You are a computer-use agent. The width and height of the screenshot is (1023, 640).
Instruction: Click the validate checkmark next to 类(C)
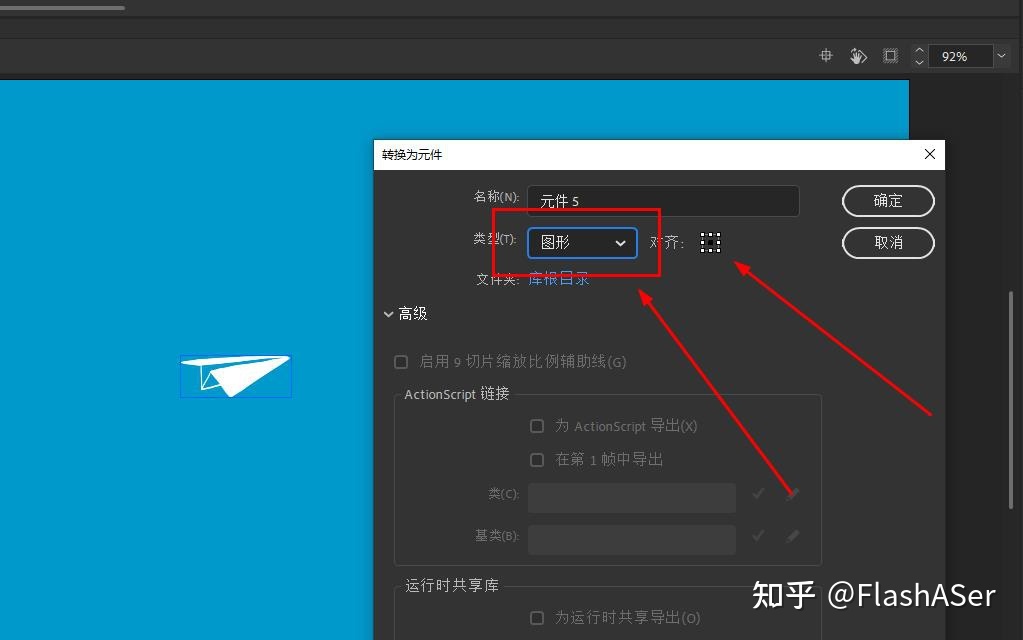click(758, 494)
